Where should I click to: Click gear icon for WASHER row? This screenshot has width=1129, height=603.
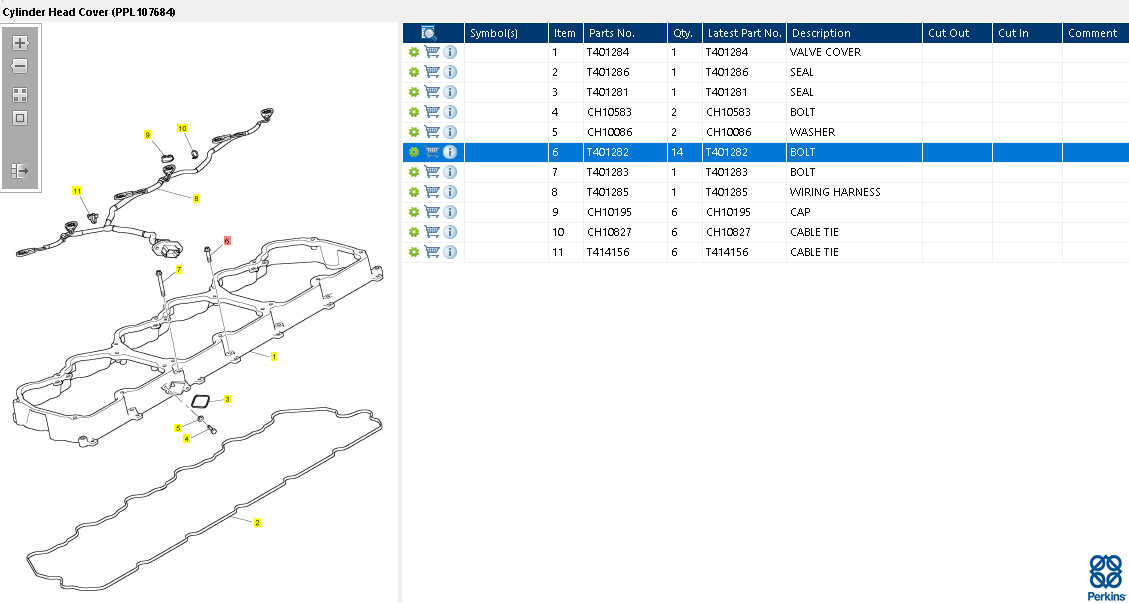[414, 132]
